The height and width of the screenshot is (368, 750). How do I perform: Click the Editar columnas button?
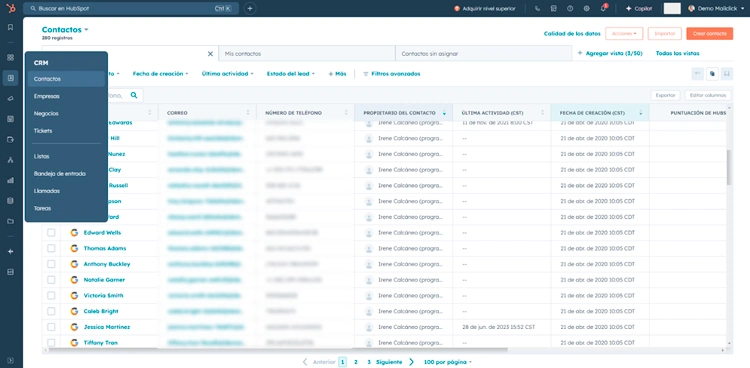pos(707,95)
